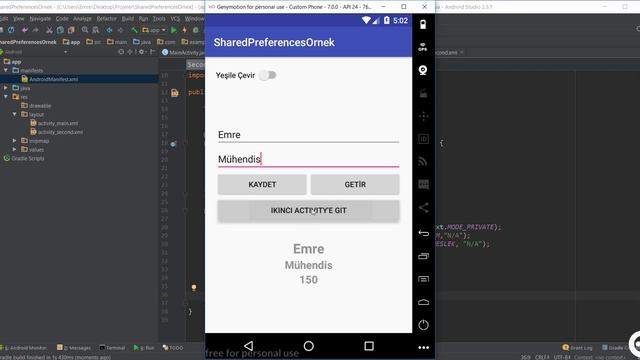Image resolution: width=640 pixels, height=360 pixels.
Task: Collapse the res folder
Action: point(6,97)
